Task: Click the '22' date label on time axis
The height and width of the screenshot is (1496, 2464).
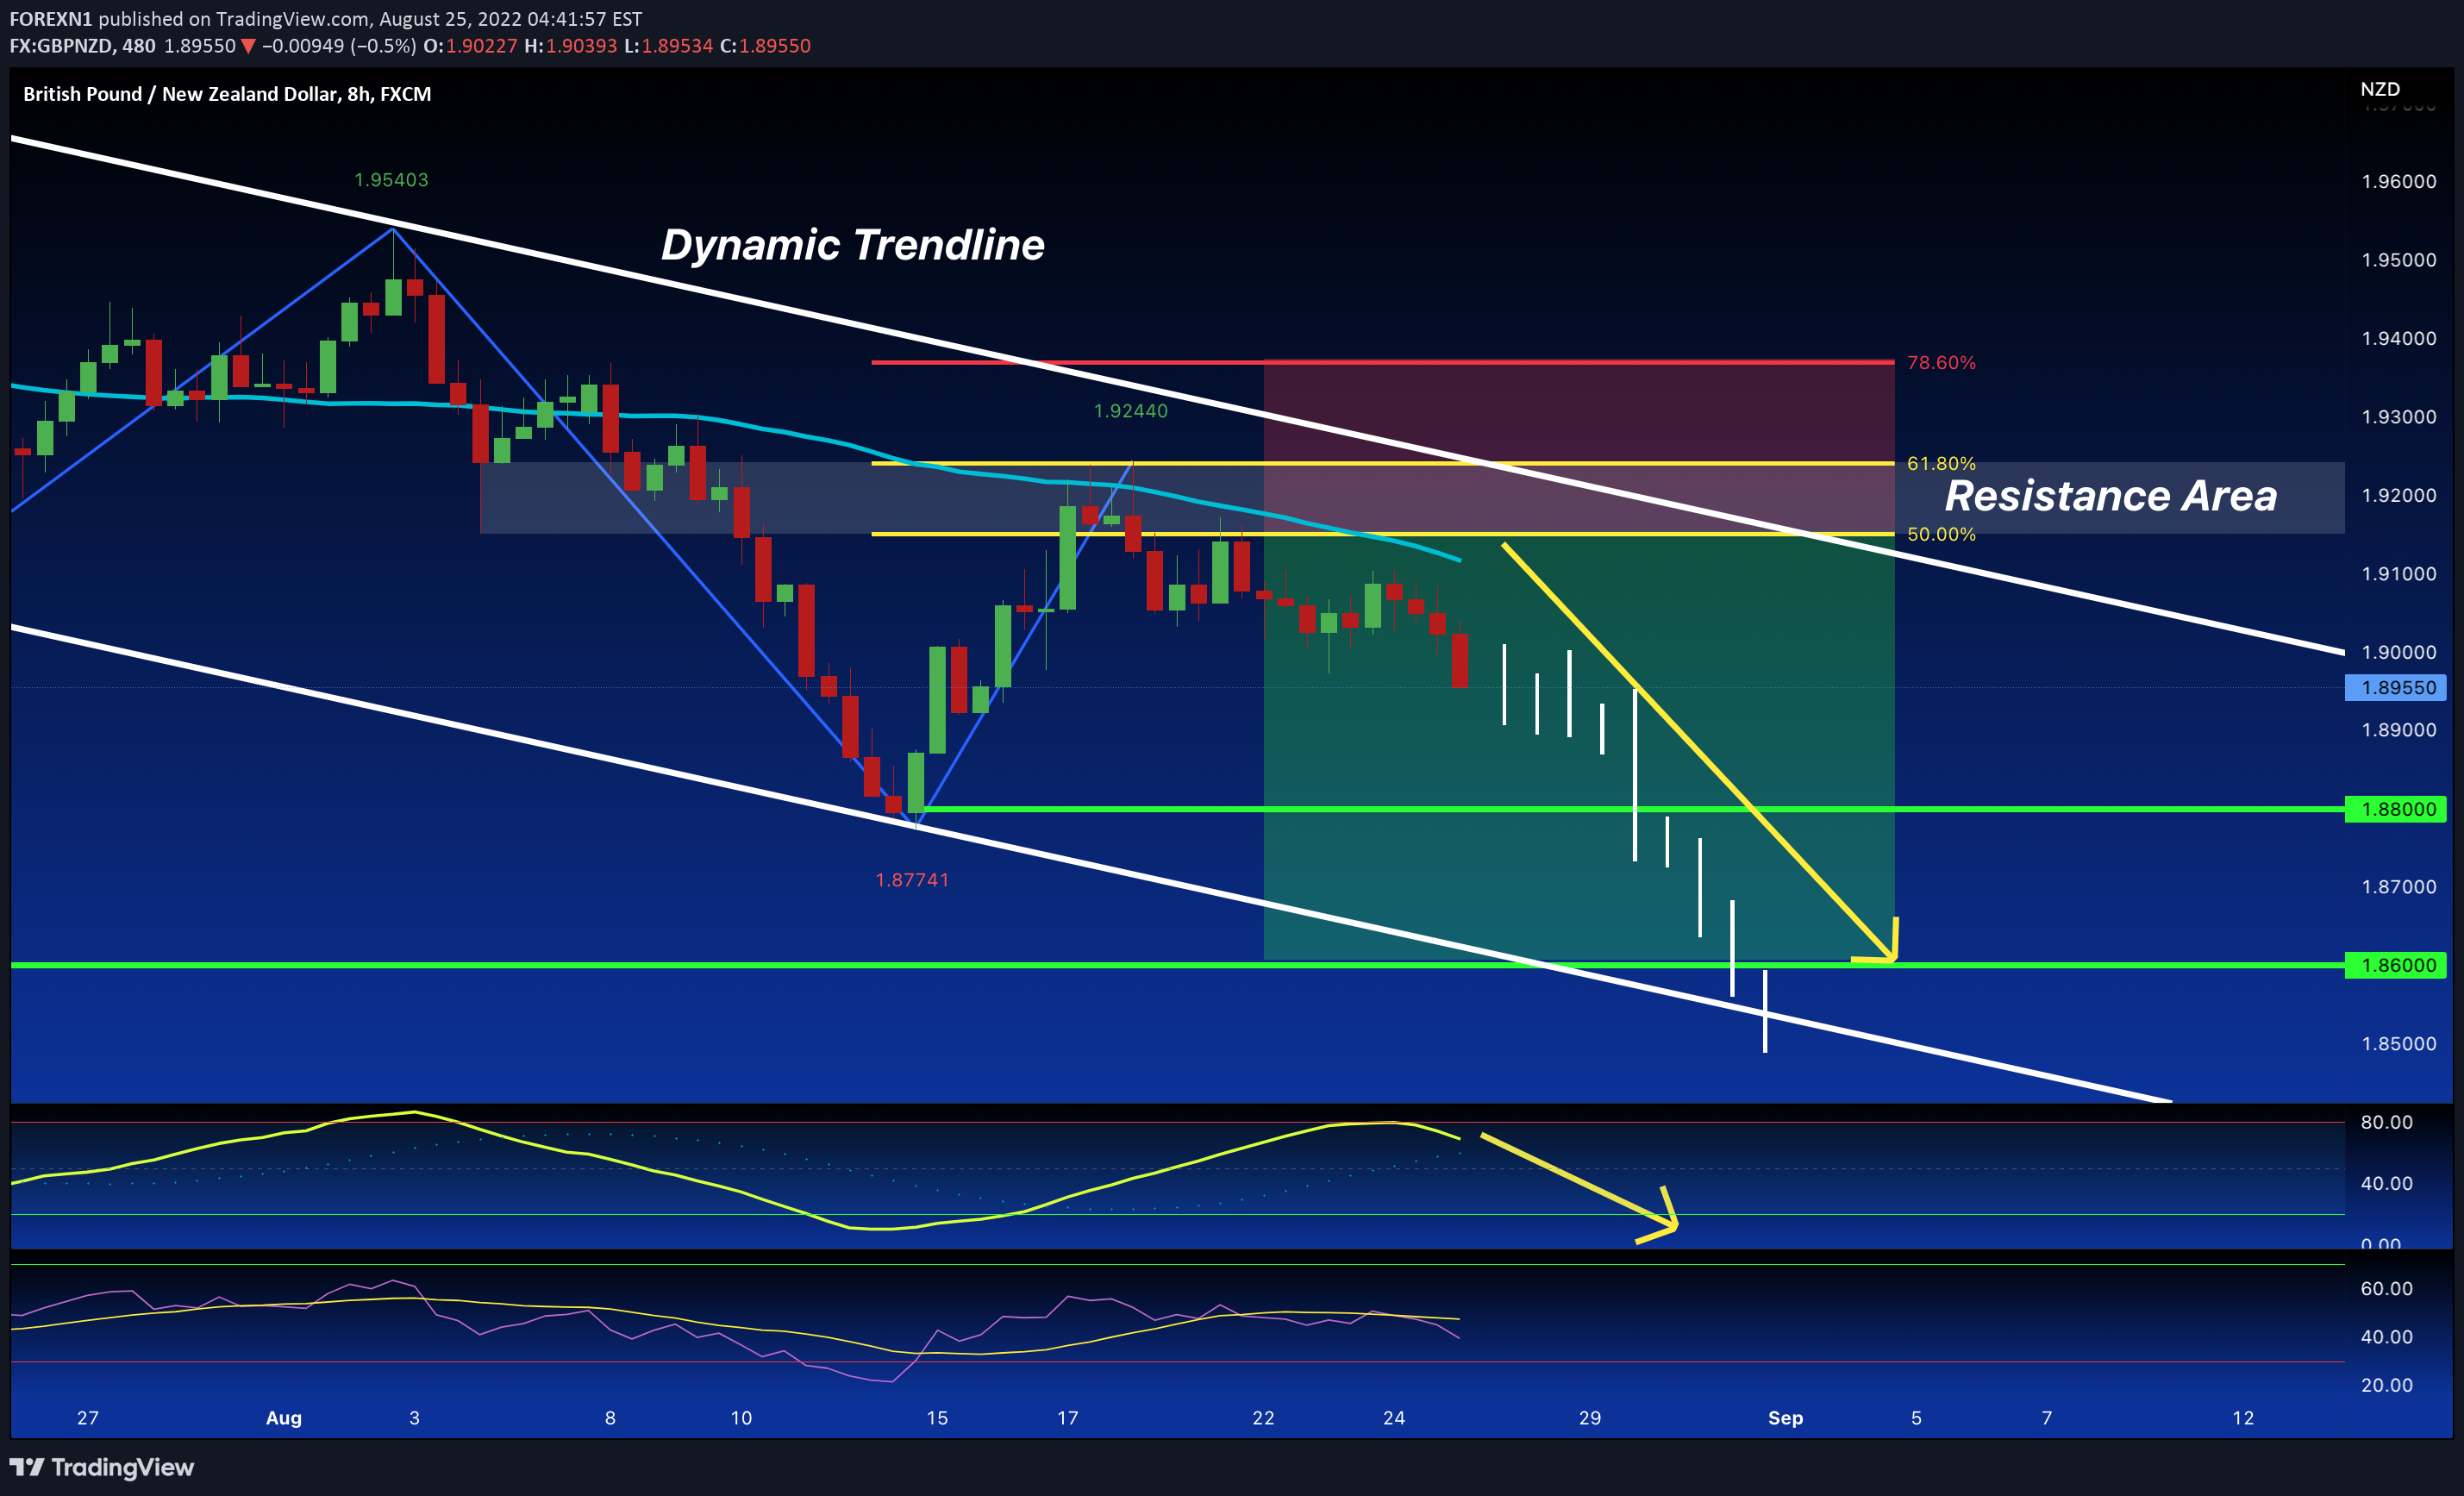Action: coord(1263,1418)
